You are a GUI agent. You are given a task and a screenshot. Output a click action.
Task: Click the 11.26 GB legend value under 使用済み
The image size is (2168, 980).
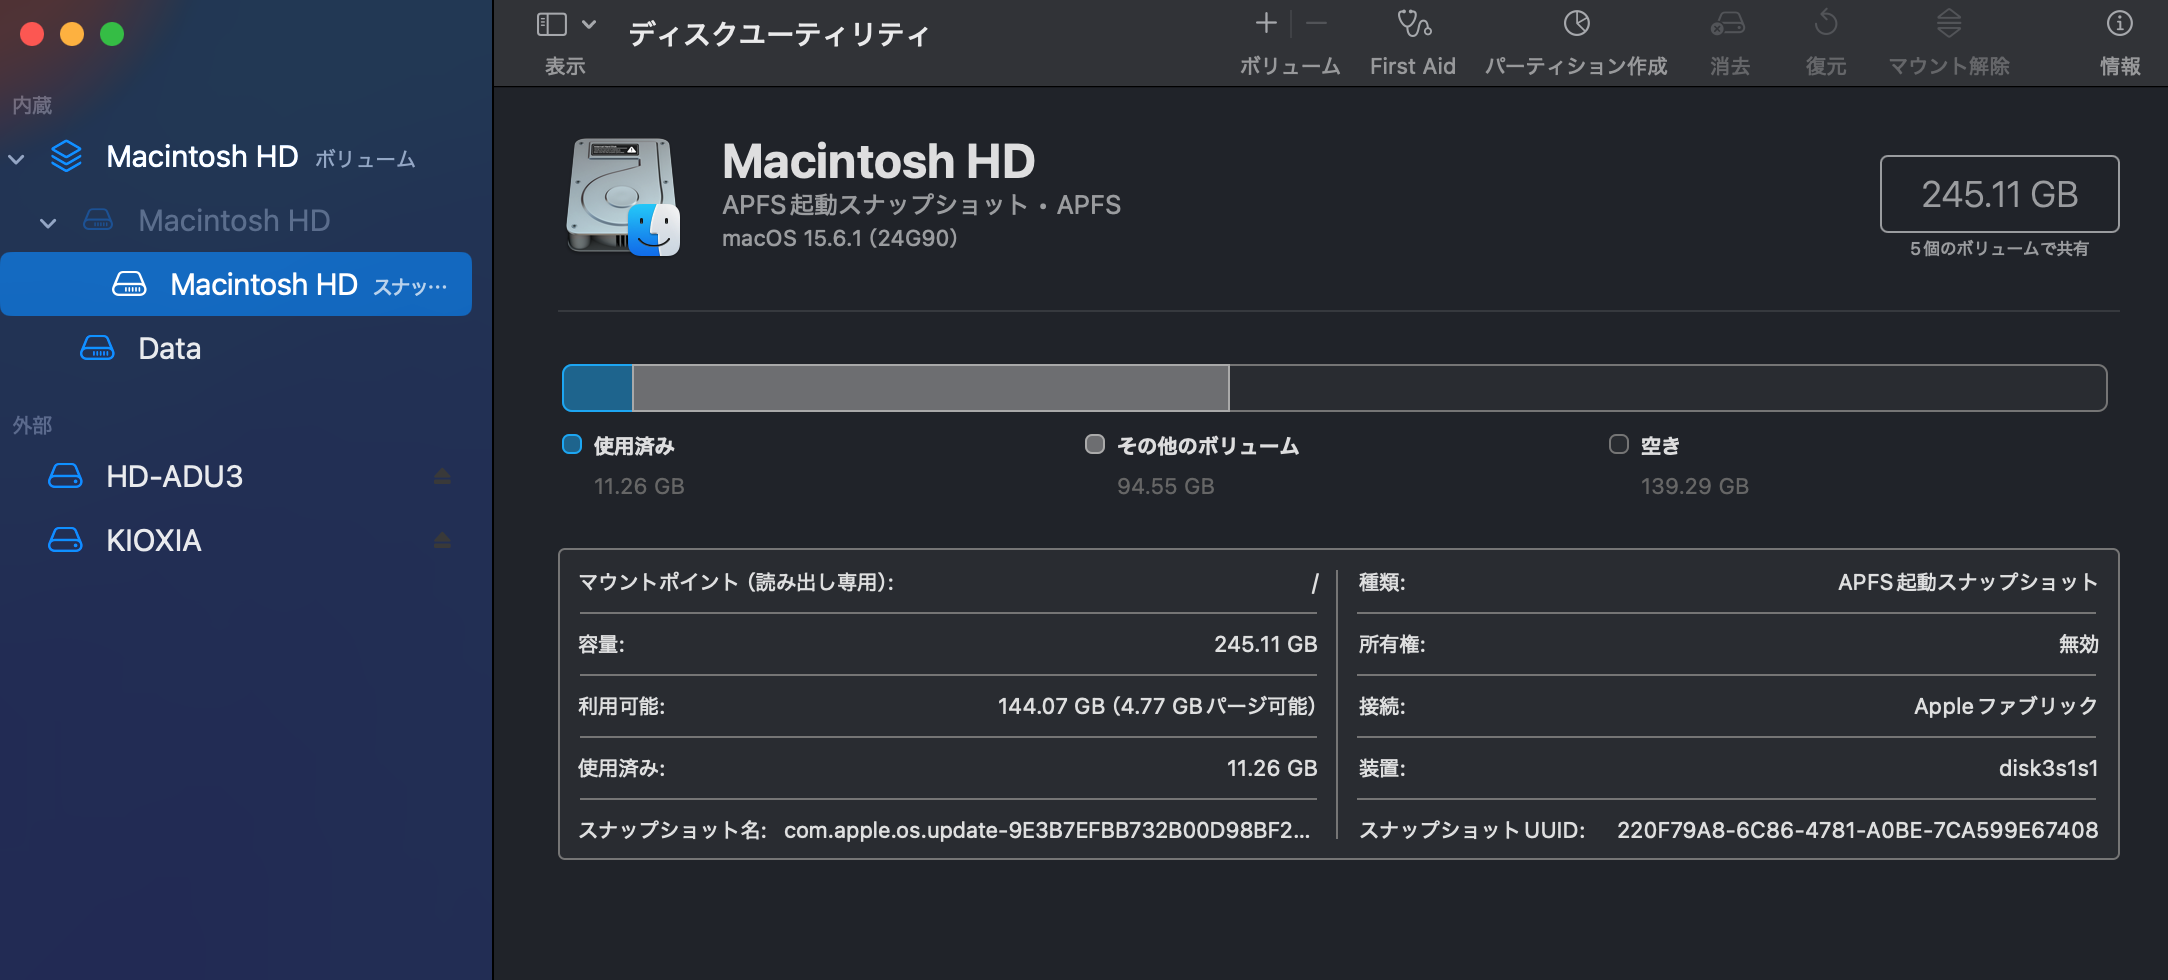tap(639, 486)
